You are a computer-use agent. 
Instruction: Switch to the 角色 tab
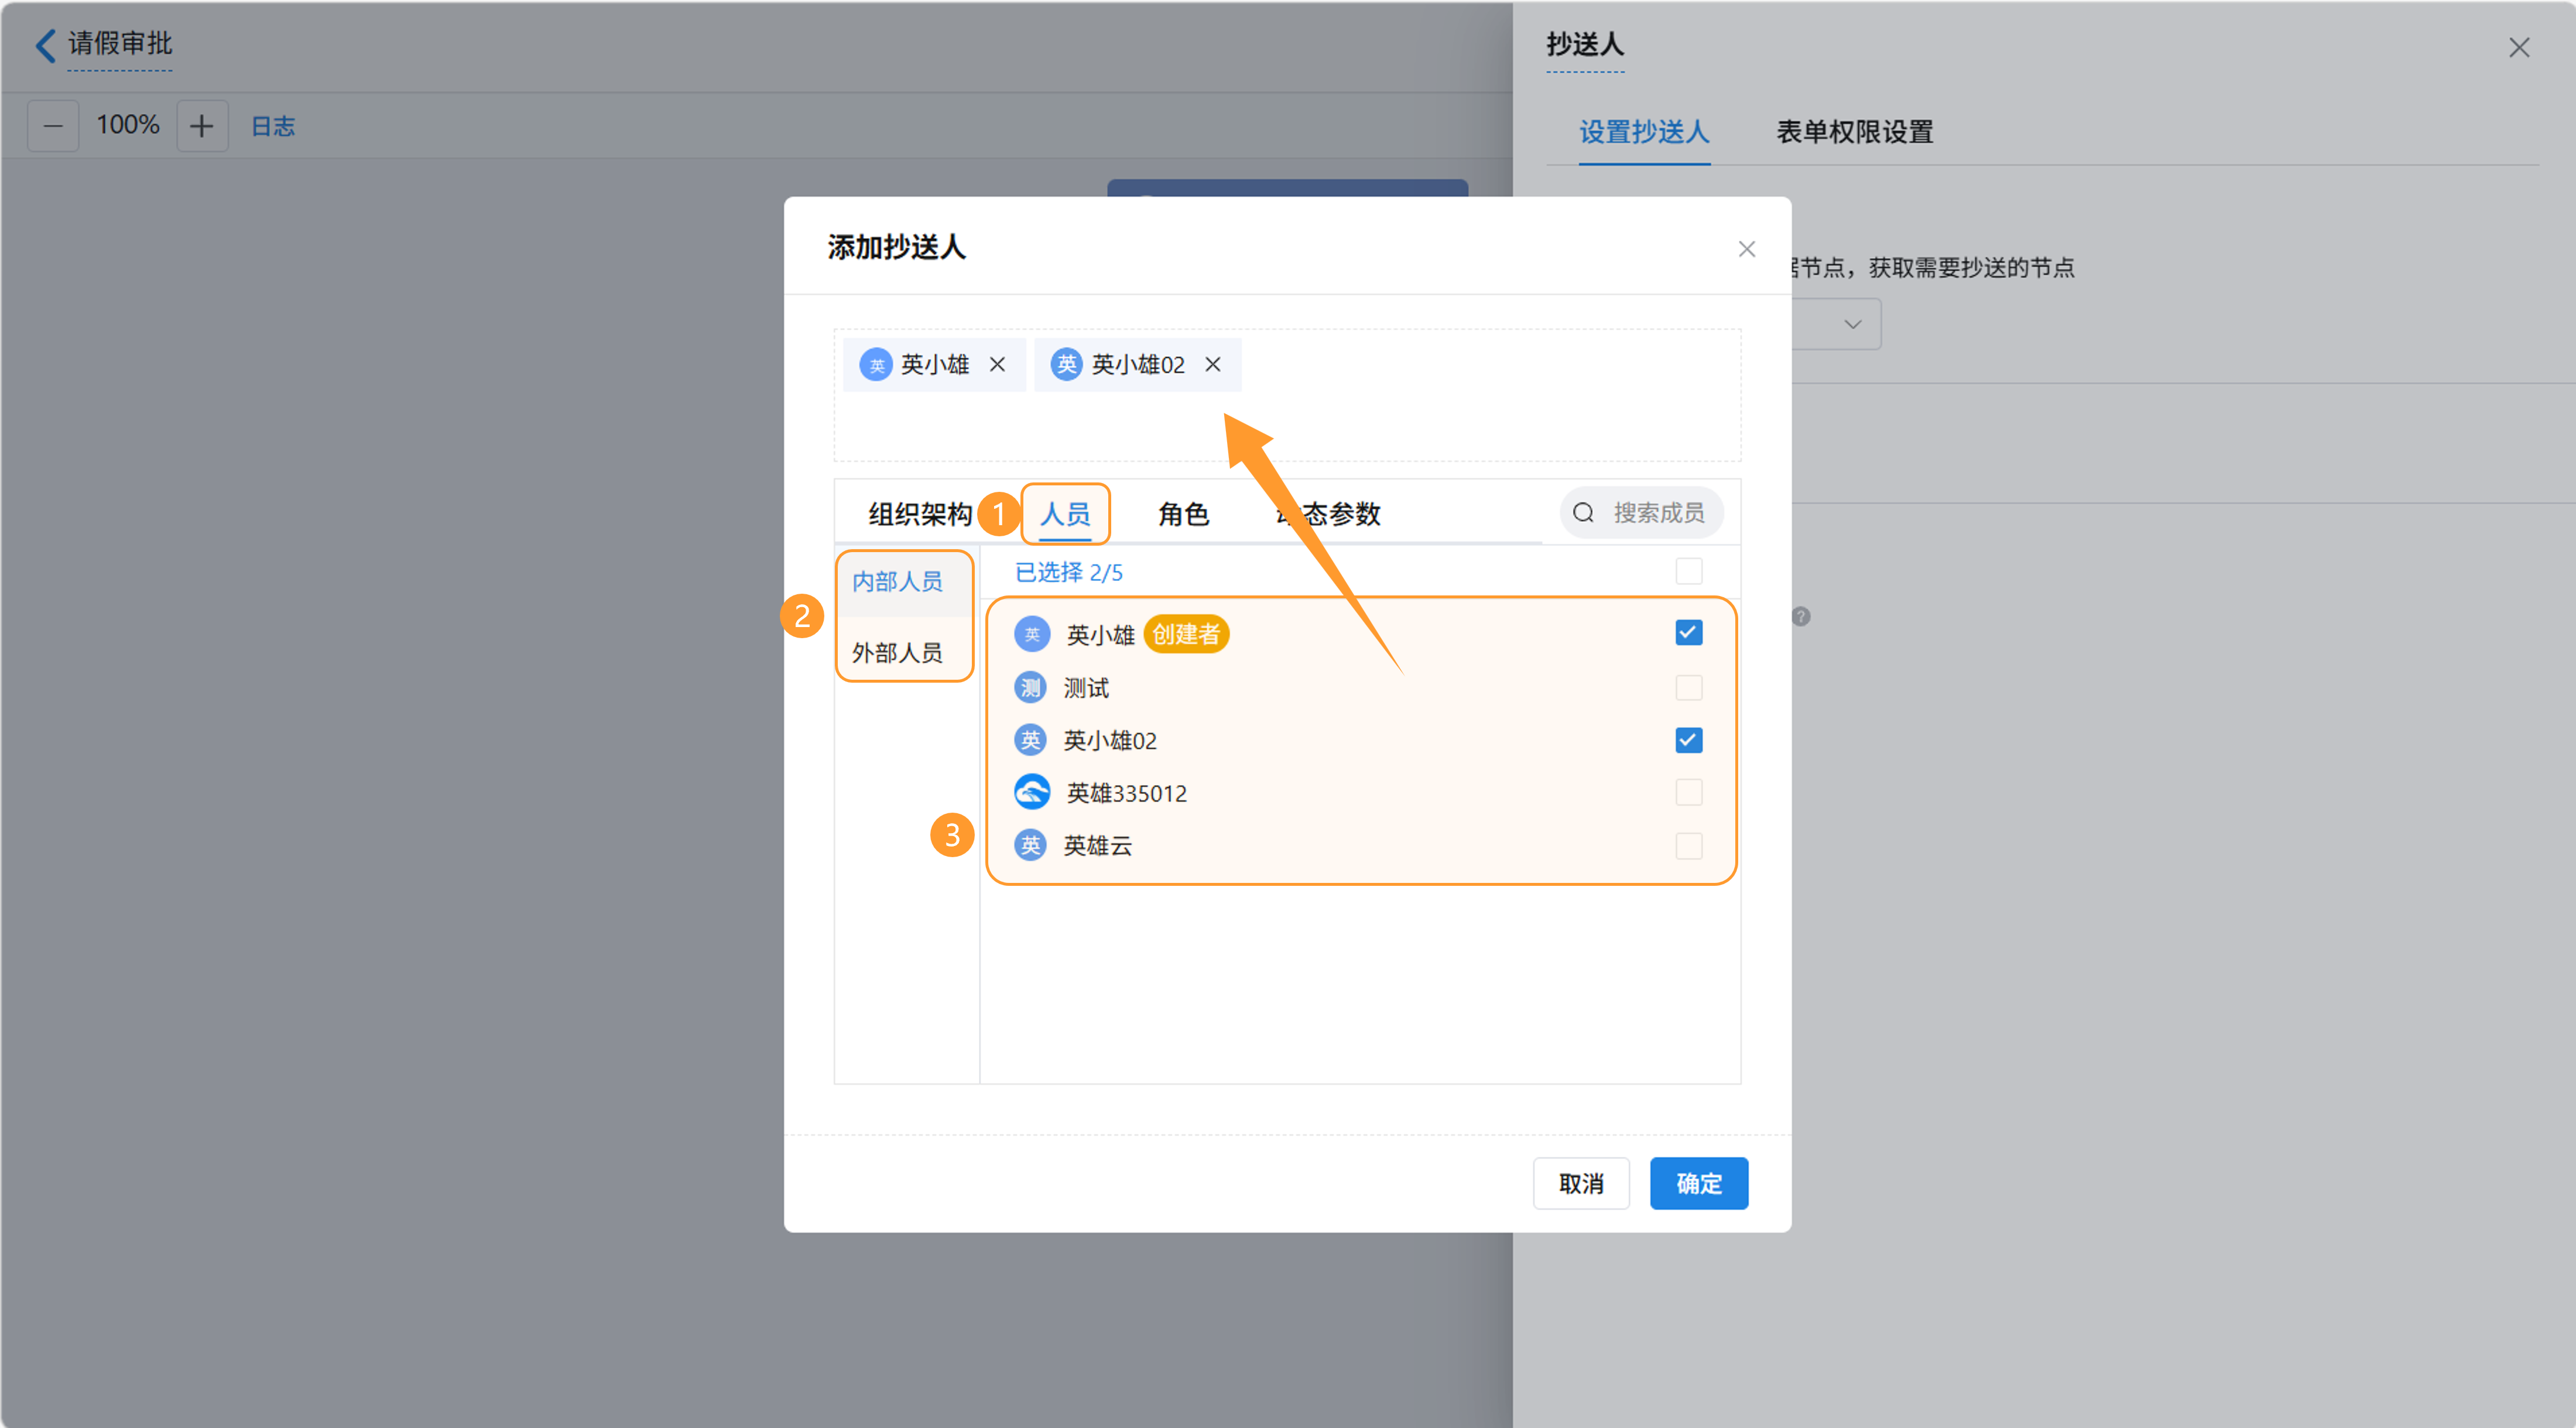(x=1183, y=514)
